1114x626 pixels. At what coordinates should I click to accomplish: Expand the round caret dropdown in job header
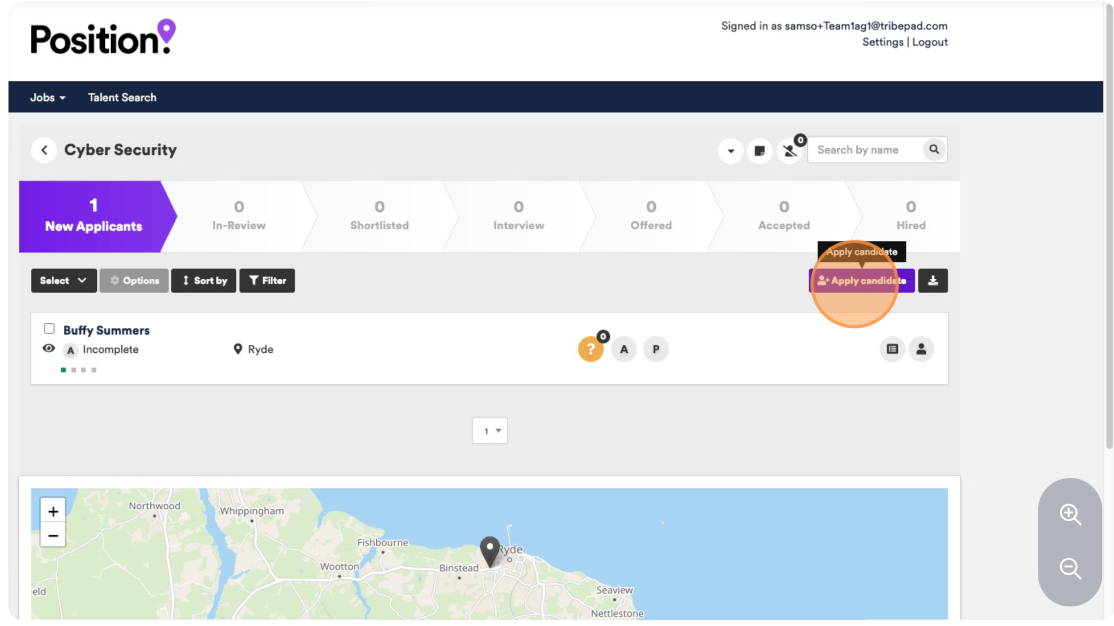click(x=730, y=151)
